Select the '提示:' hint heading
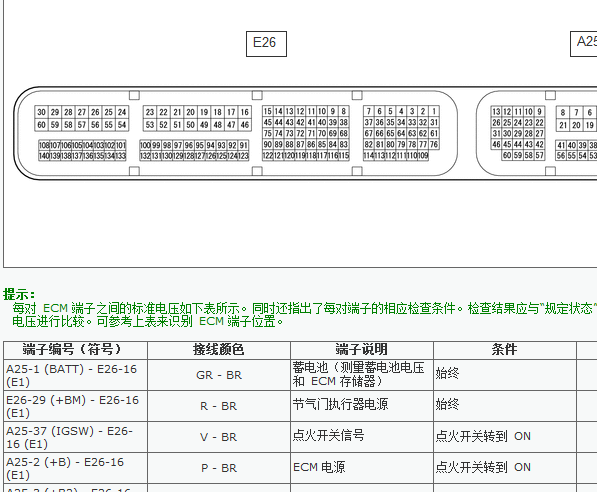Image resolution: width=597 pixels, height=492 pixels. tap(19, 294)
